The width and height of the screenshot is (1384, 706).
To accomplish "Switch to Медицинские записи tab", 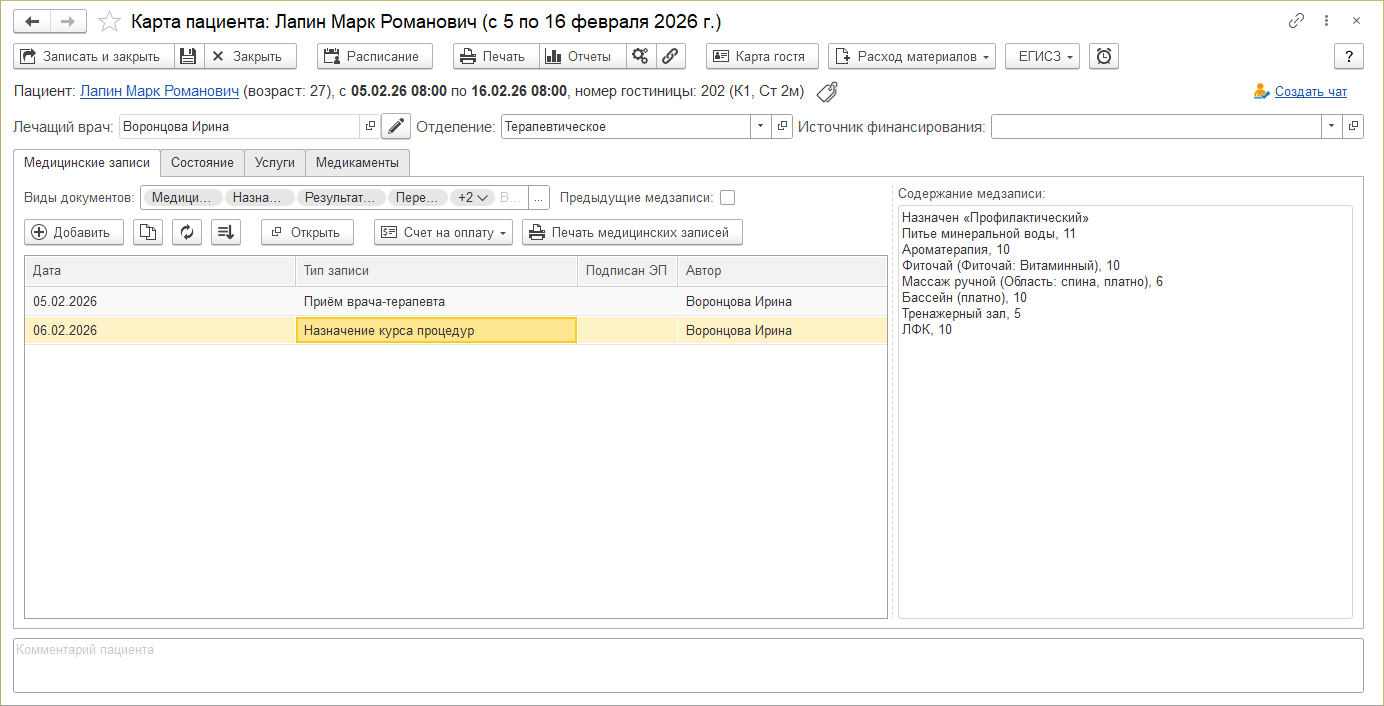I will 87,162.
